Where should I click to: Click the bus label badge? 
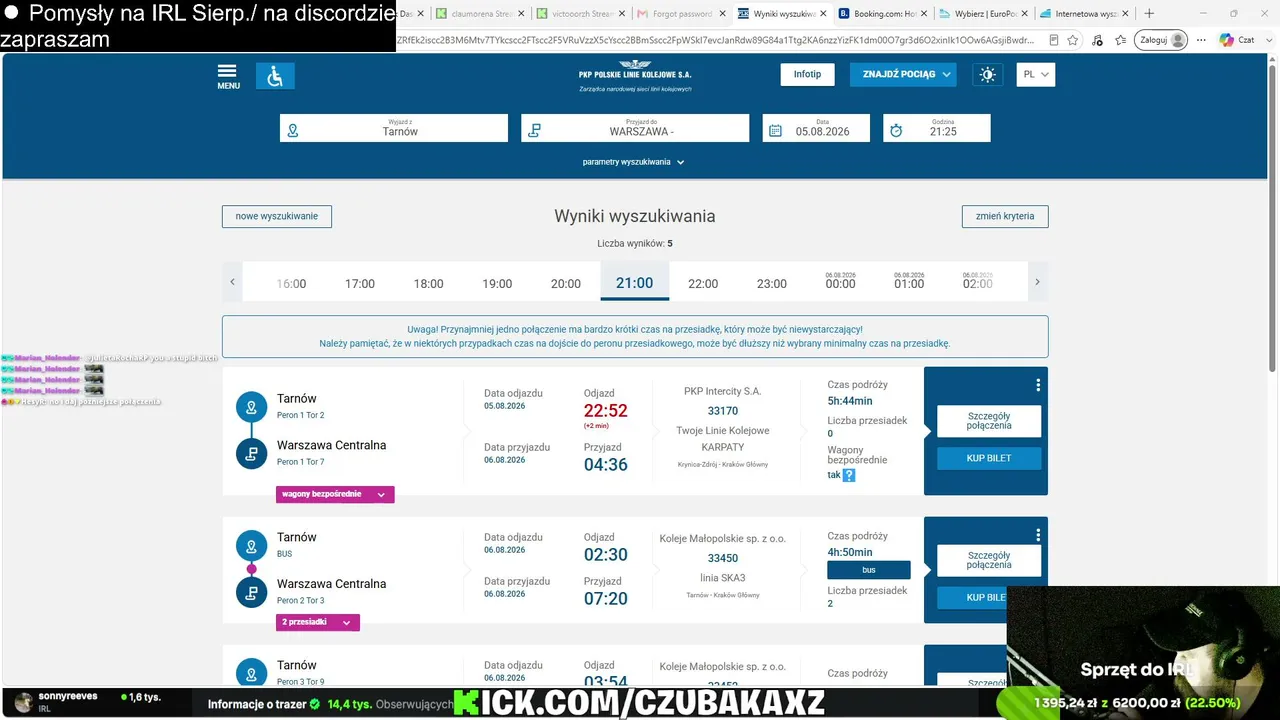point(869,570)
